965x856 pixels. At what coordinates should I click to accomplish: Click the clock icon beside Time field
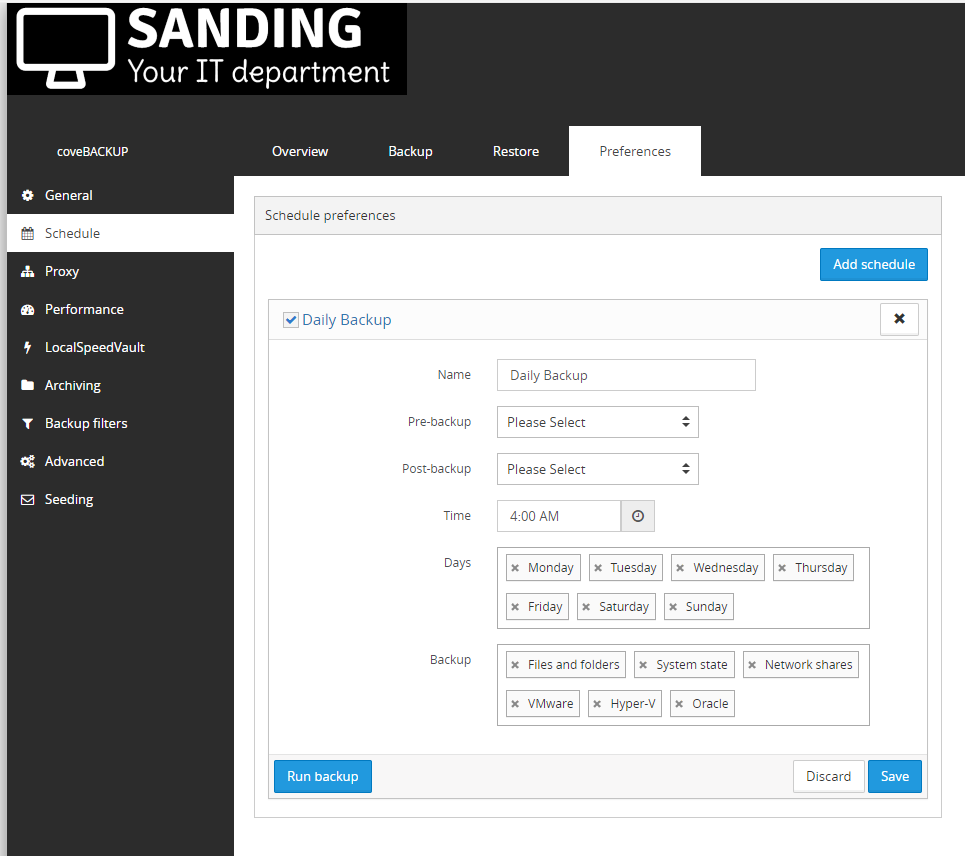point(637,516)
